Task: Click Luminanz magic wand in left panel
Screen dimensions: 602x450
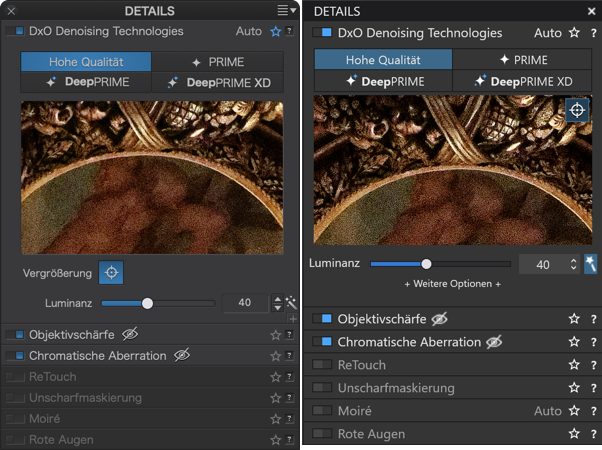Action: [x=291, y=303]
